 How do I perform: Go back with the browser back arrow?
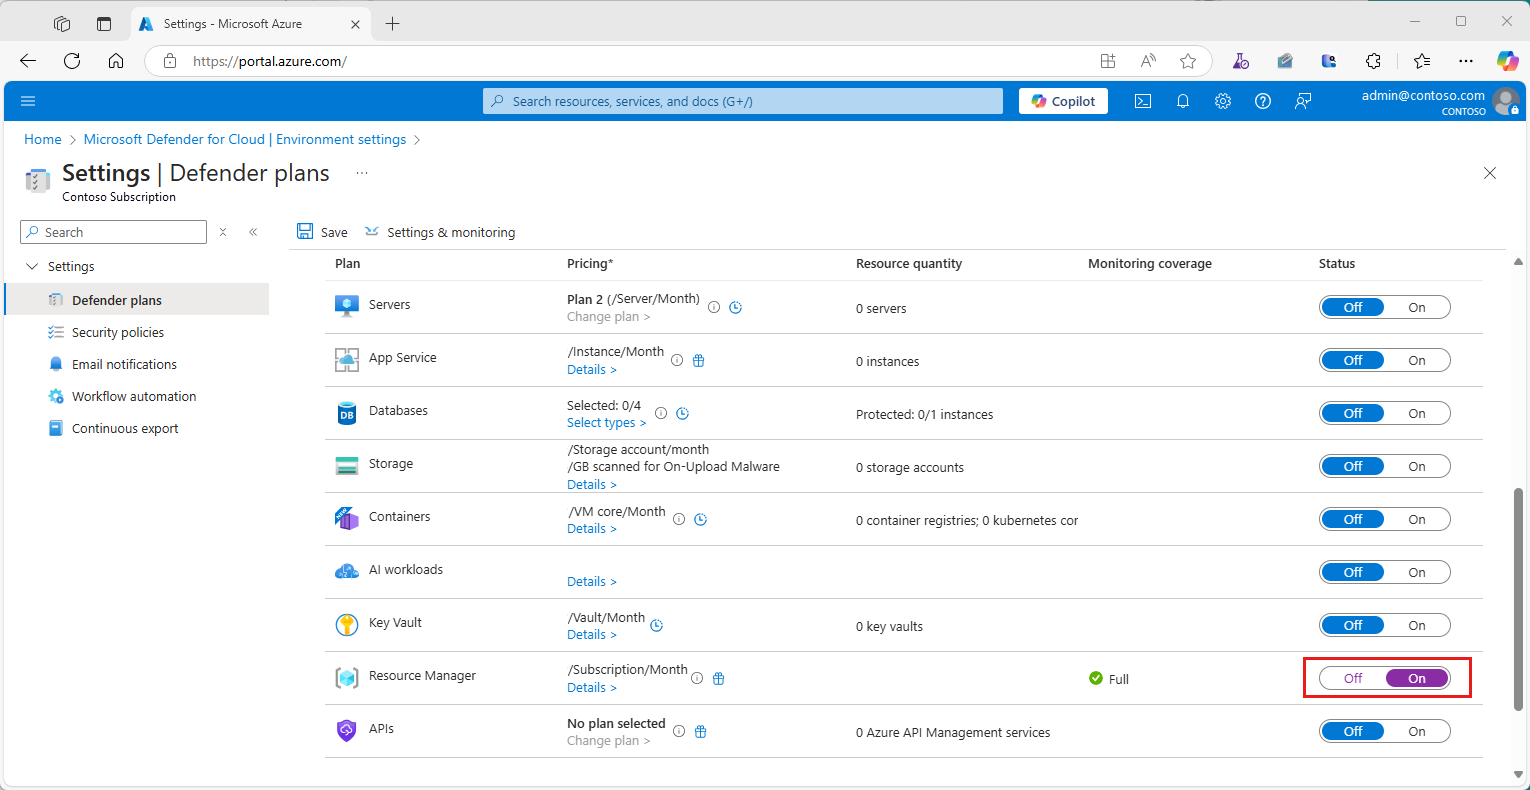28,61
